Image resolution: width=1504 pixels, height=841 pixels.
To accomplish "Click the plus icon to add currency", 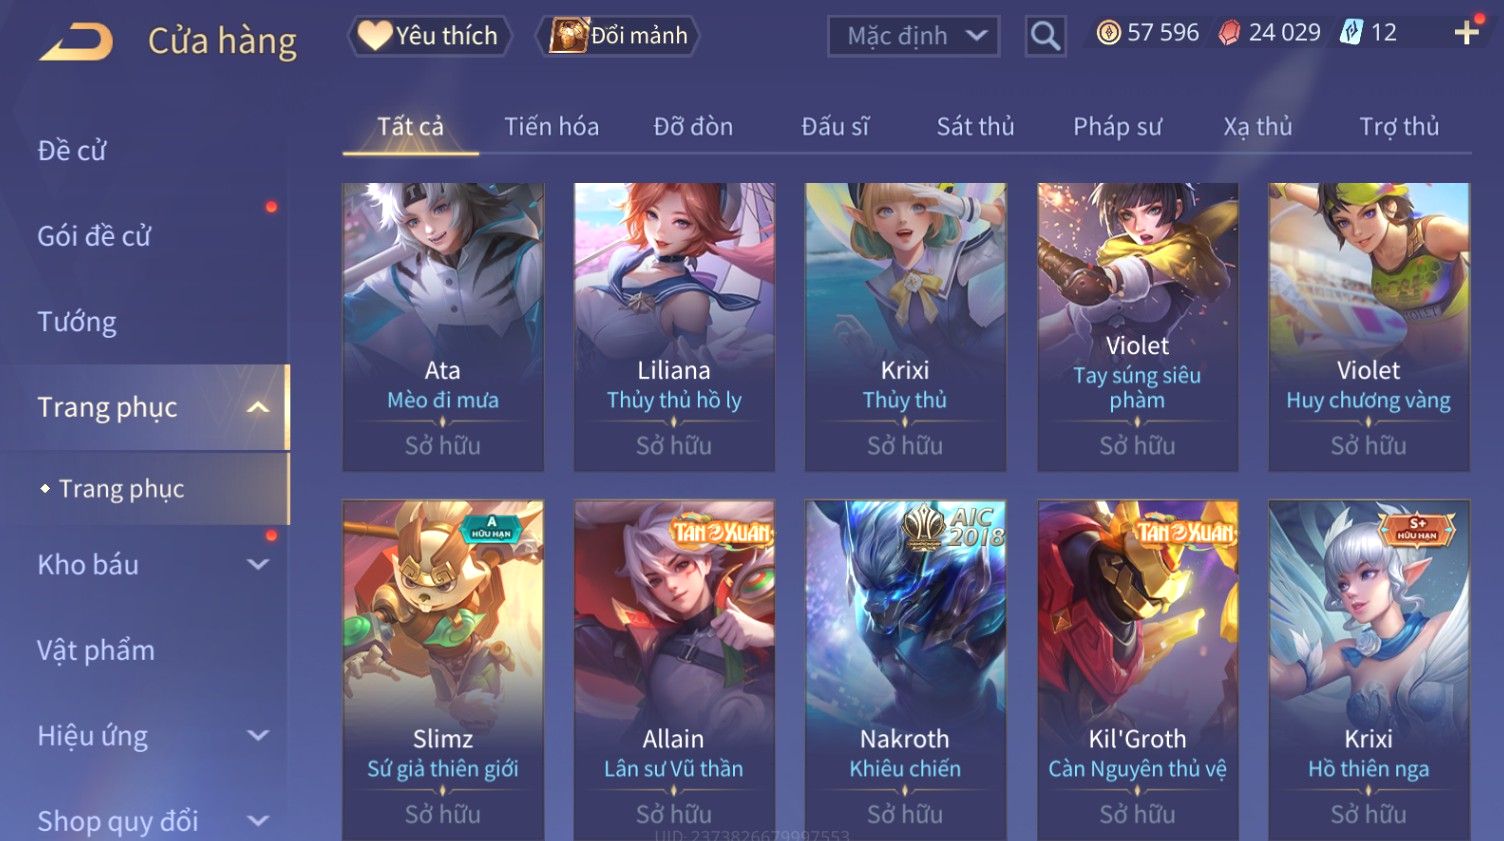I will [x=1466, y=33].
